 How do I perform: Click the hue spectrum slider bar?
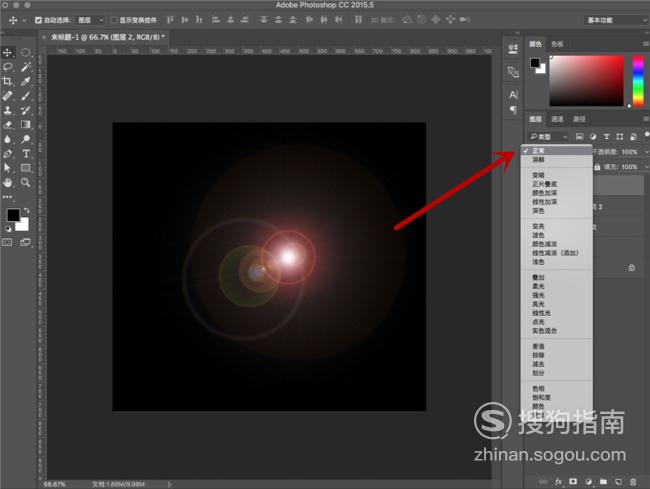coord(638,81)
